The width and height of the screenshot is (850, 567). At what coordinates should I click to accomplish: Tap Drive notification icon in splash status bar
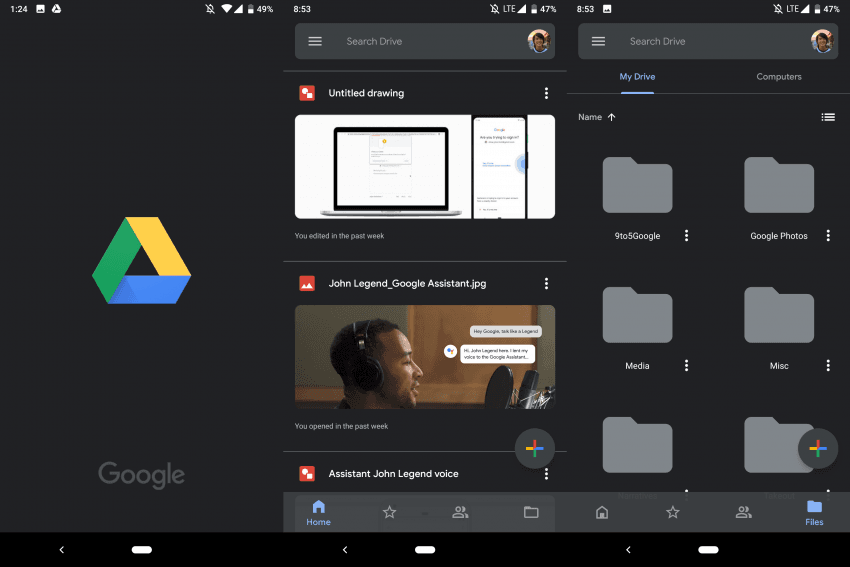tap(56, 9)
